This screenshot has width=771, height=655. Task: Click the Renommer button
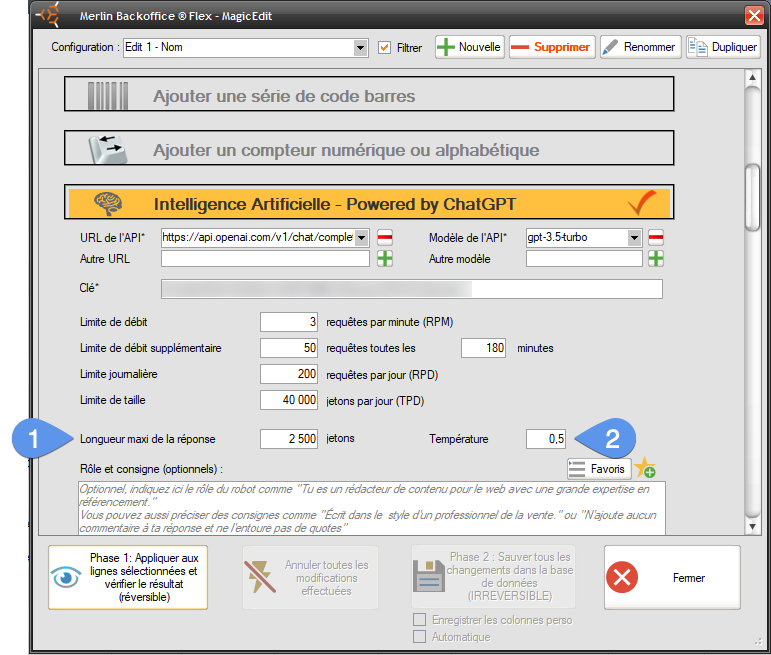coord(640,47)
